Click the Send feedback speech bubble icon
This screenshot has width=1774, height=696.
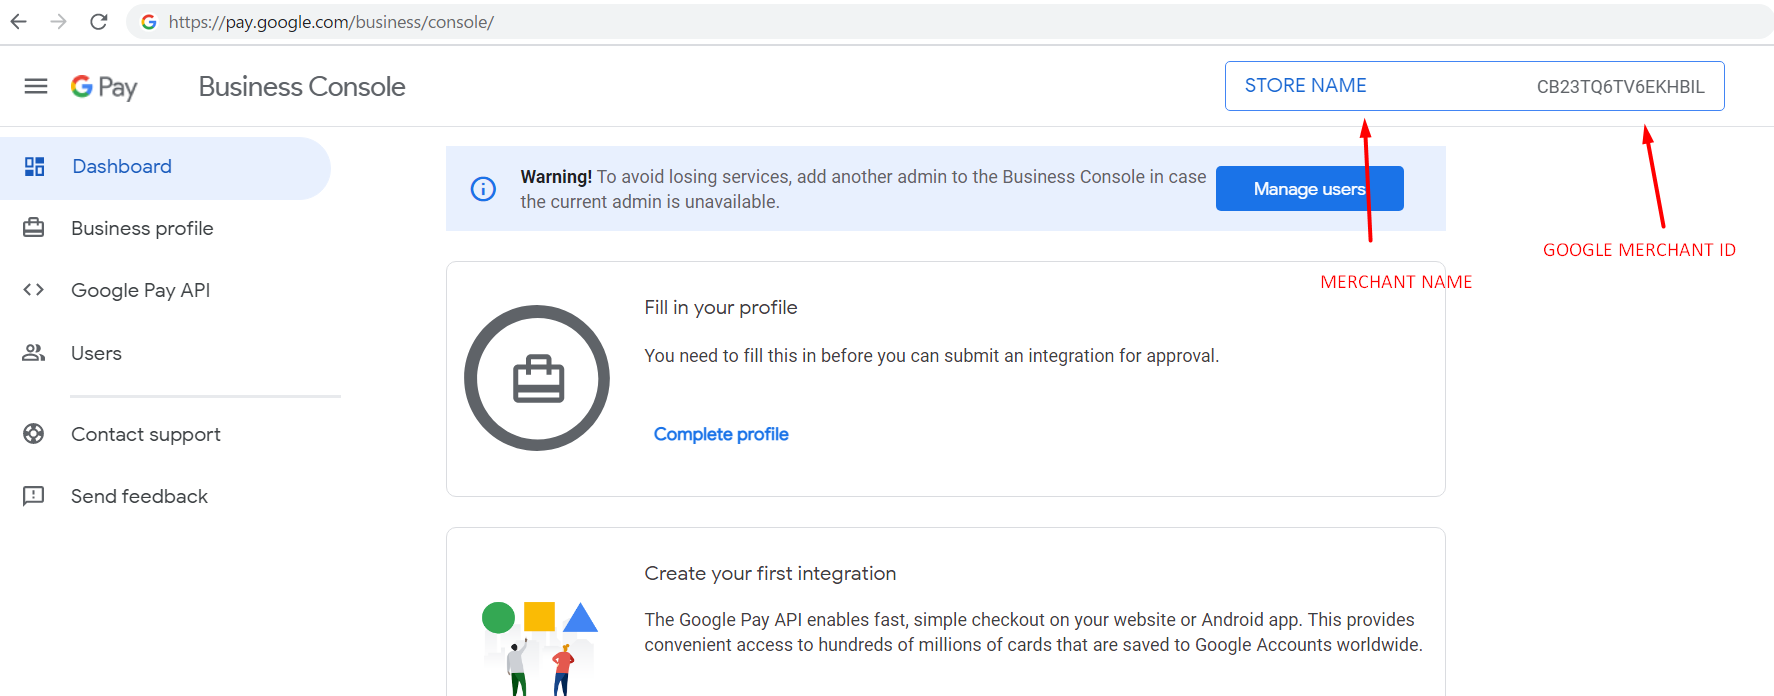tap(34, 496)
